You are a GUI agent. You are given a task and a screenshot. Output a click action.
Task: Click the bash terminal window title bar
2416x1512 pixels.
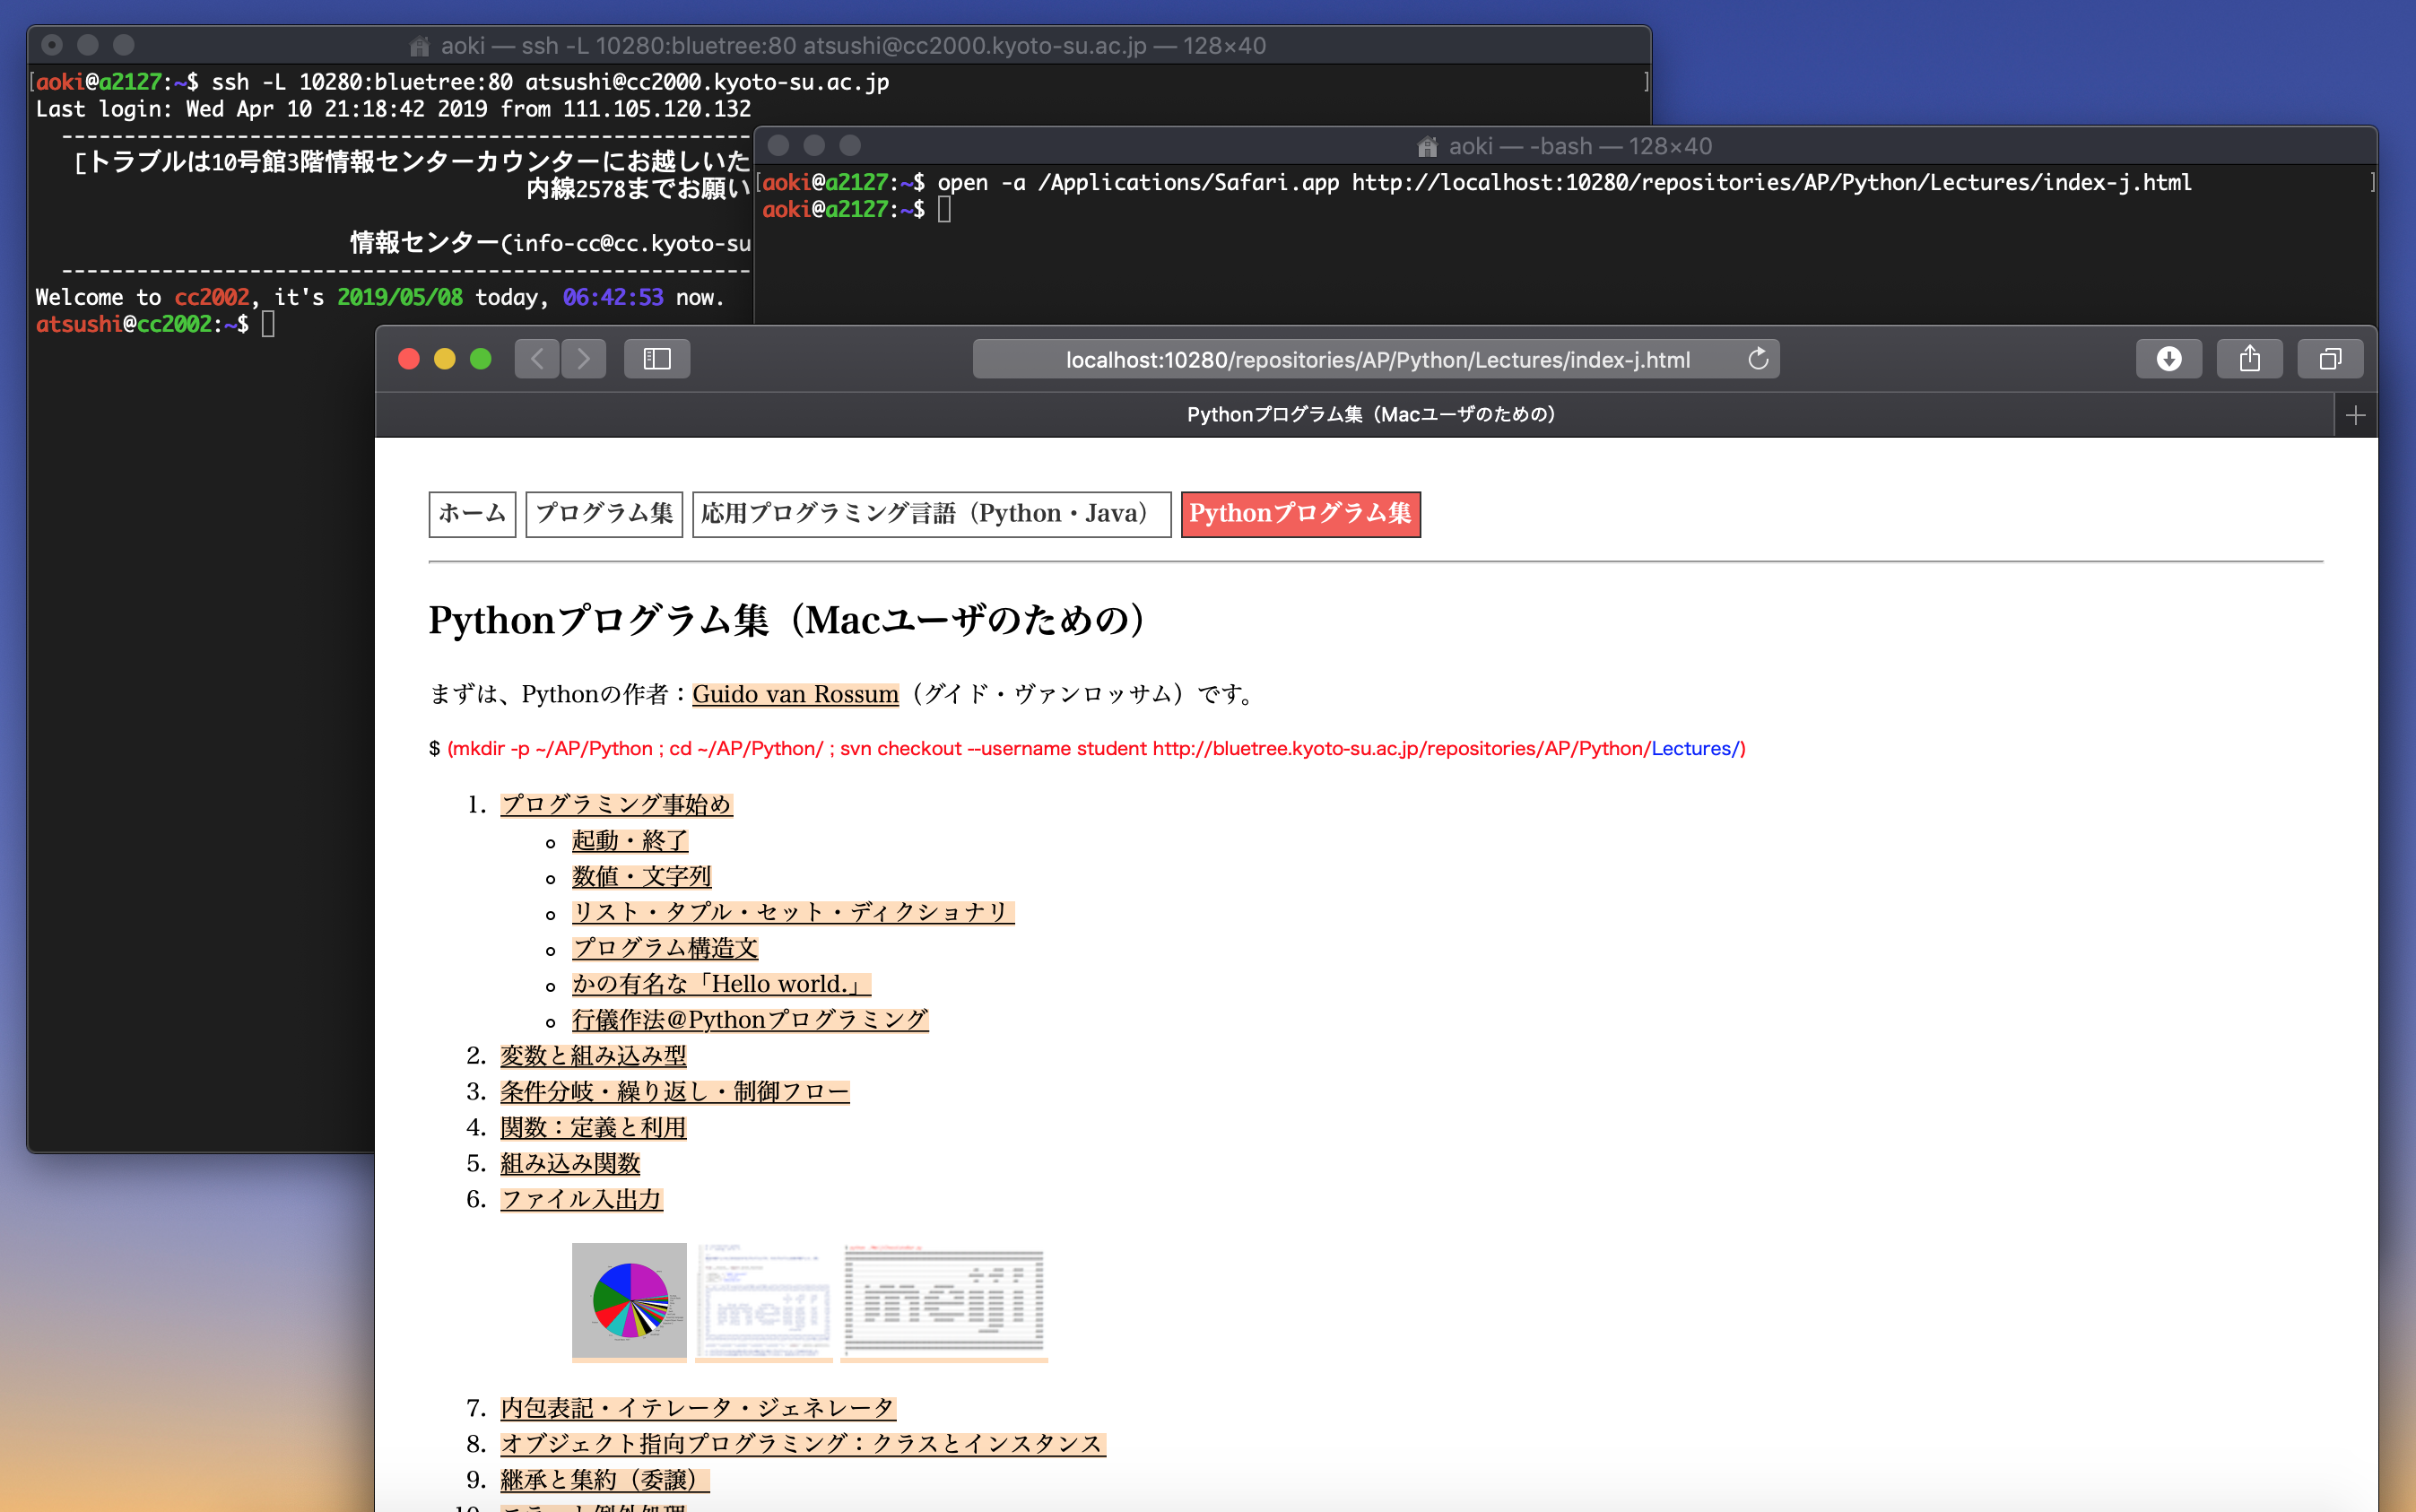click(1565, 146)
